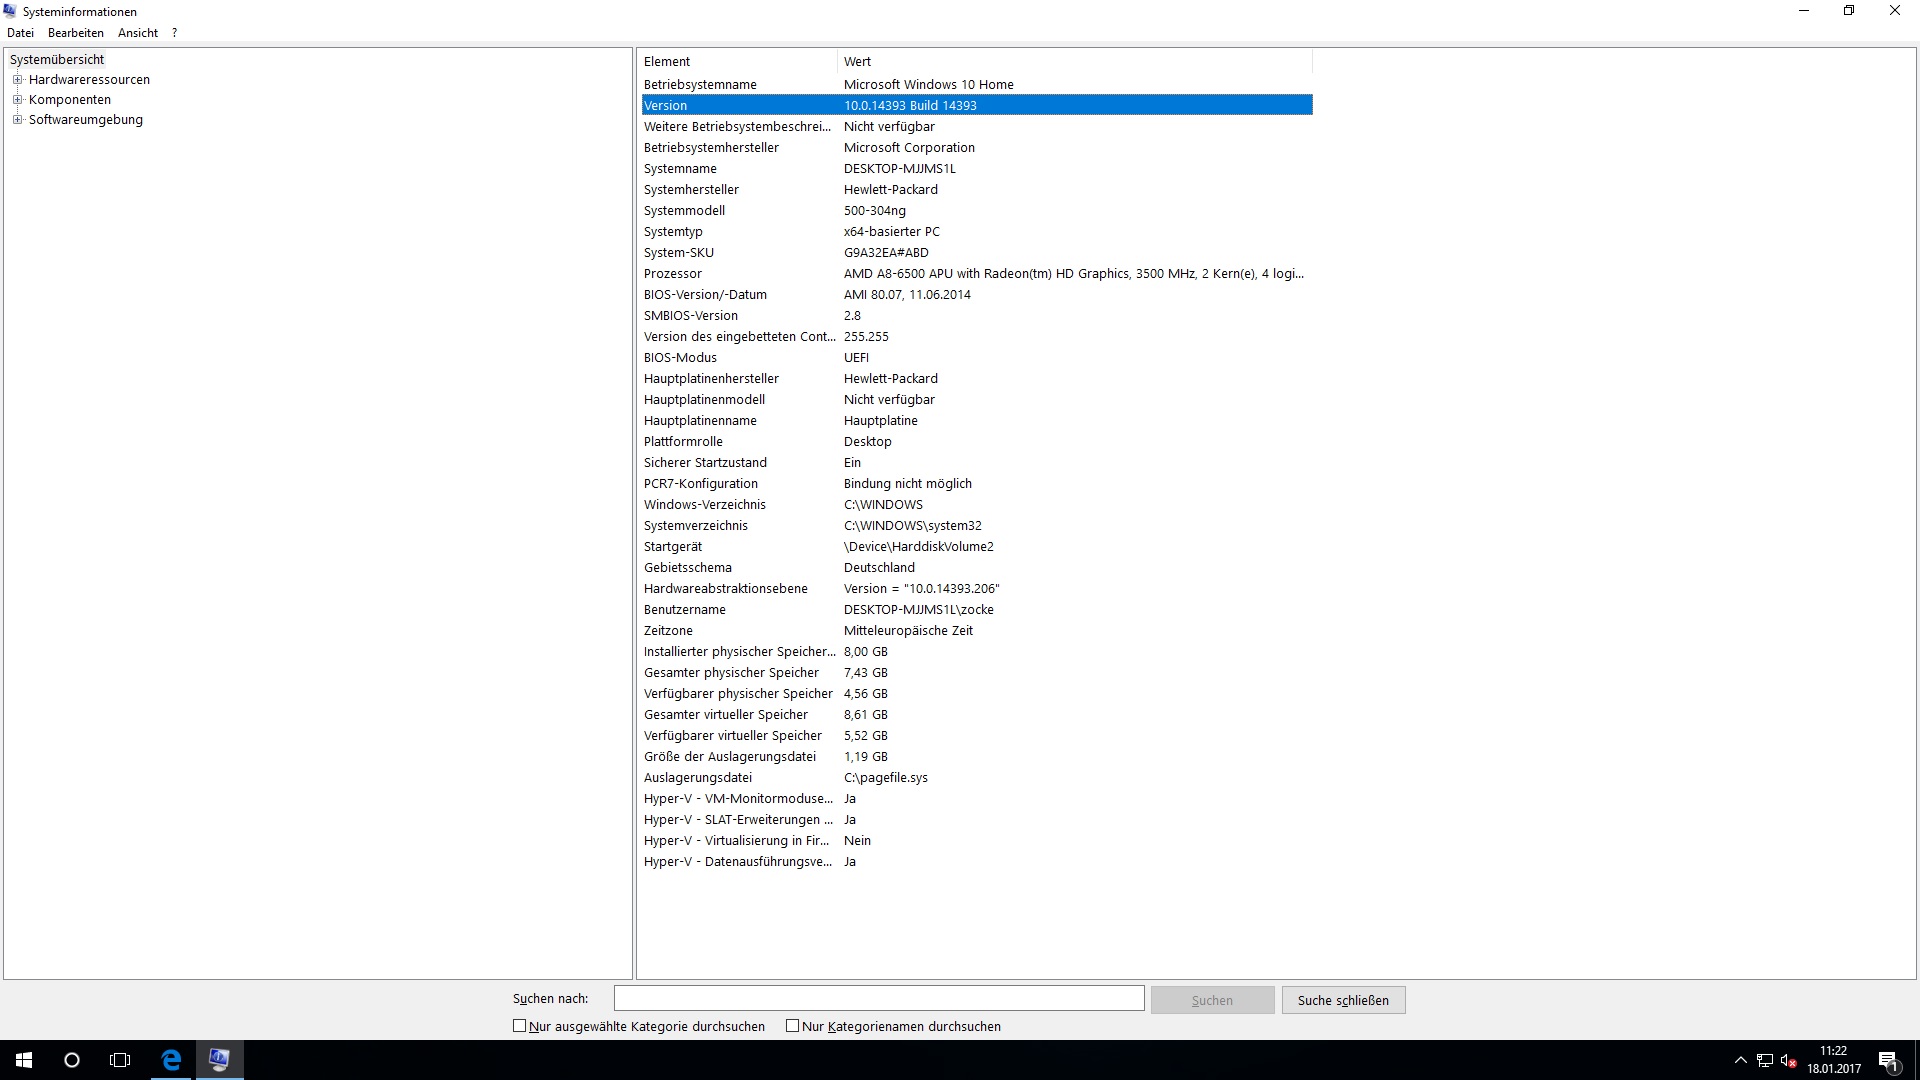1920x1080 pixels.
Task: Select the Benutzername row
Action: click(977, 610)
